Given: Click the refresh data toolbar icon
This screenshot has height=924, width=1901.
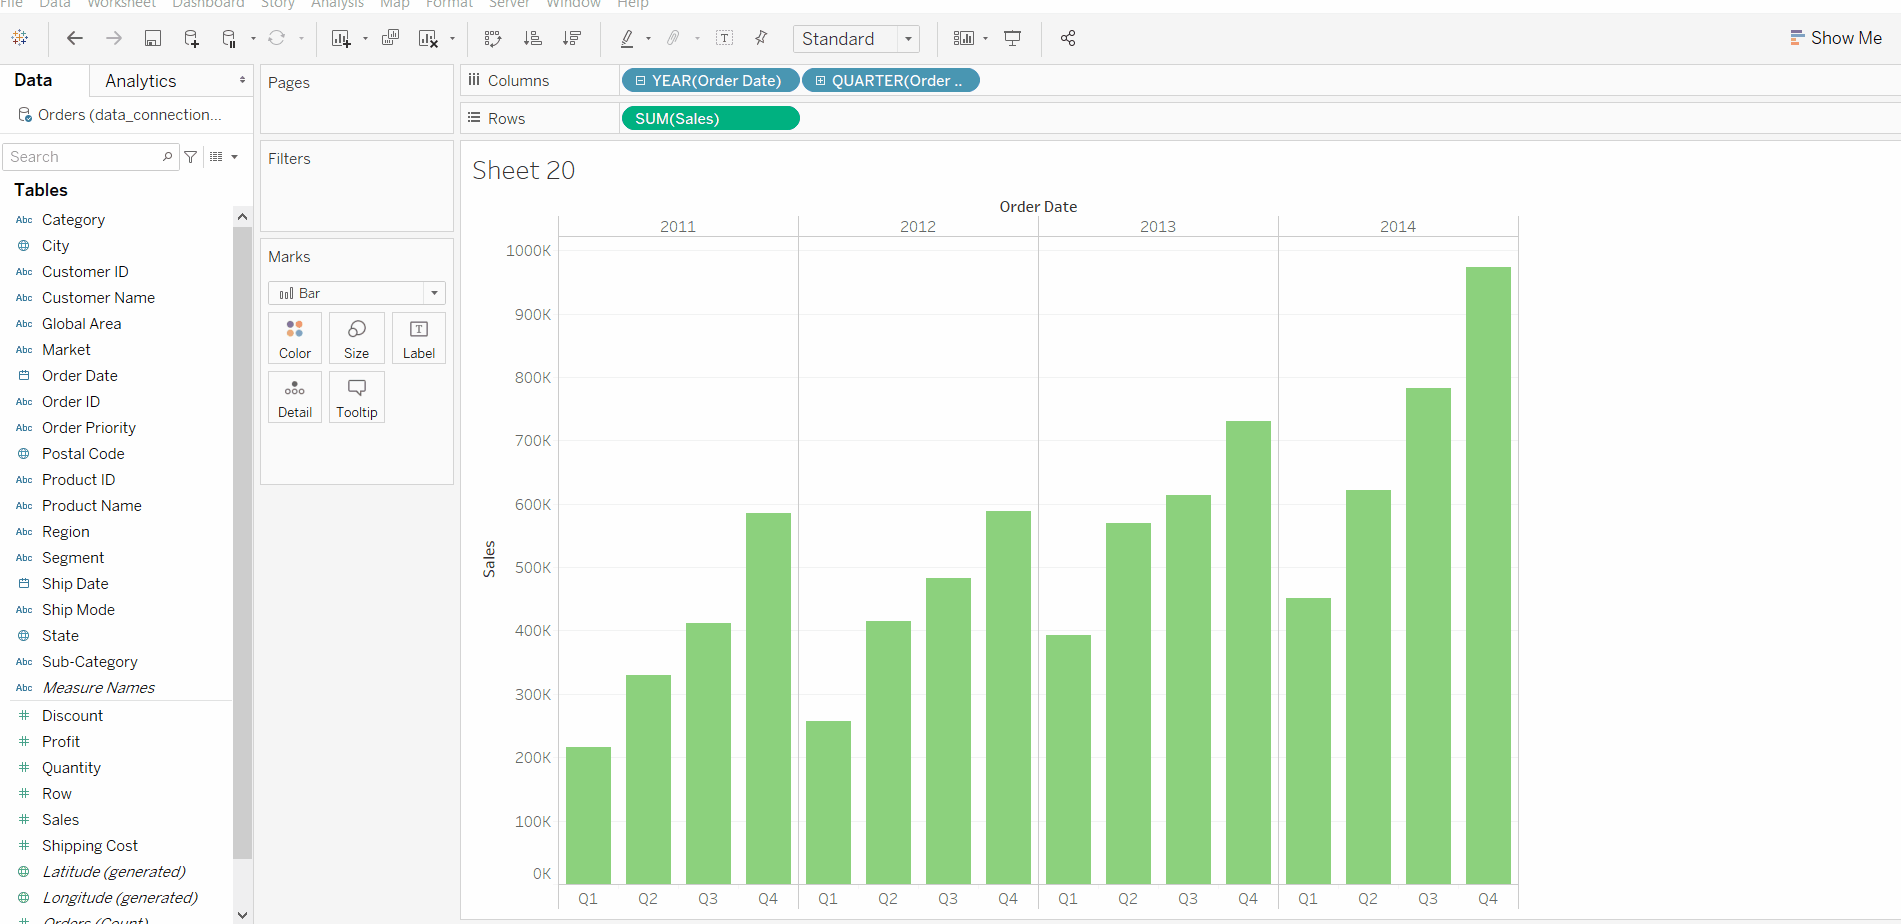Looking at the screenshot, I should (277, 38).
